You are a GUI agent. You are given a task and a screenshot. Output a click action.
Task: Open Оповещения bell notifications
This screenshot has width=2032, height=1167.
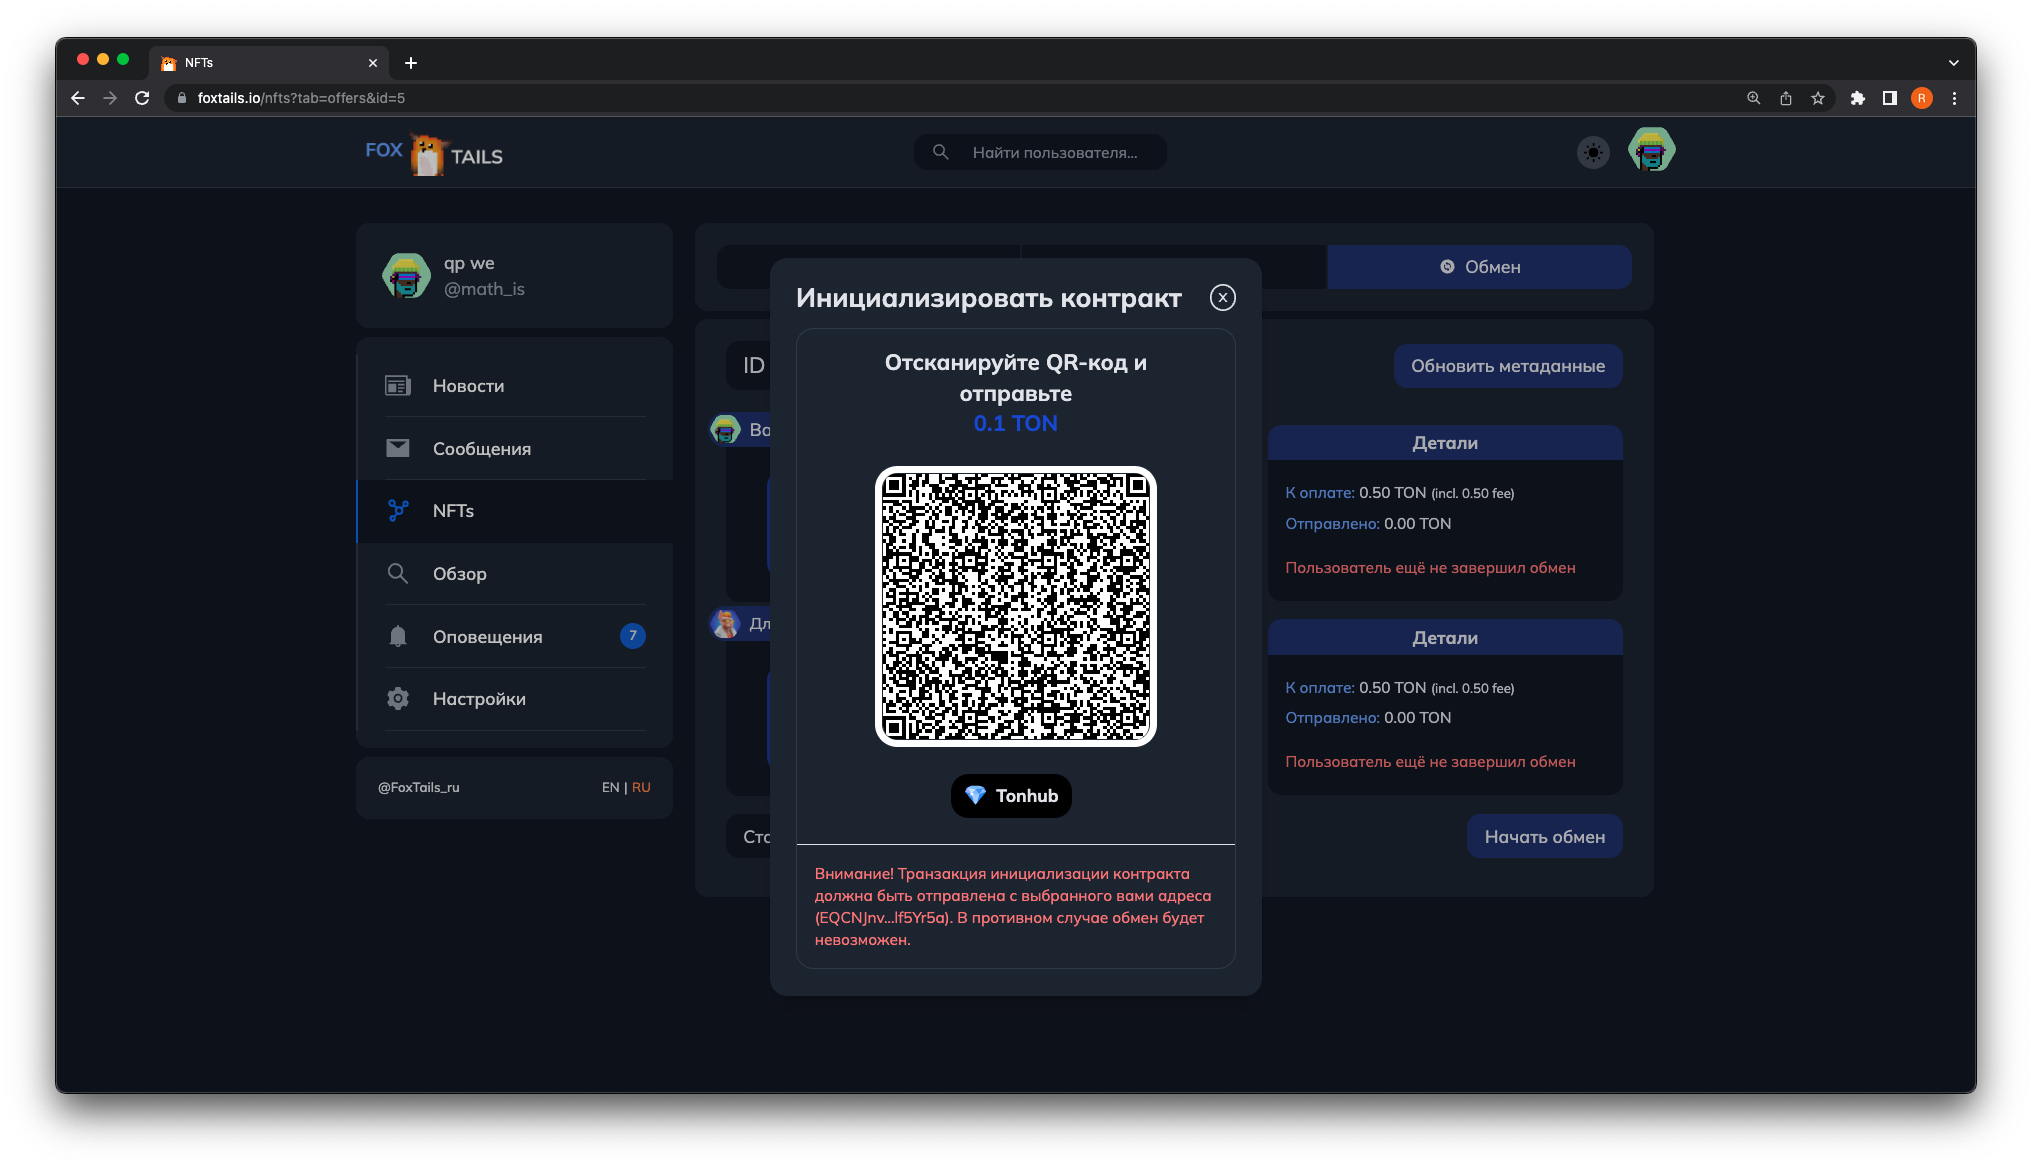(x=487, y=637)
